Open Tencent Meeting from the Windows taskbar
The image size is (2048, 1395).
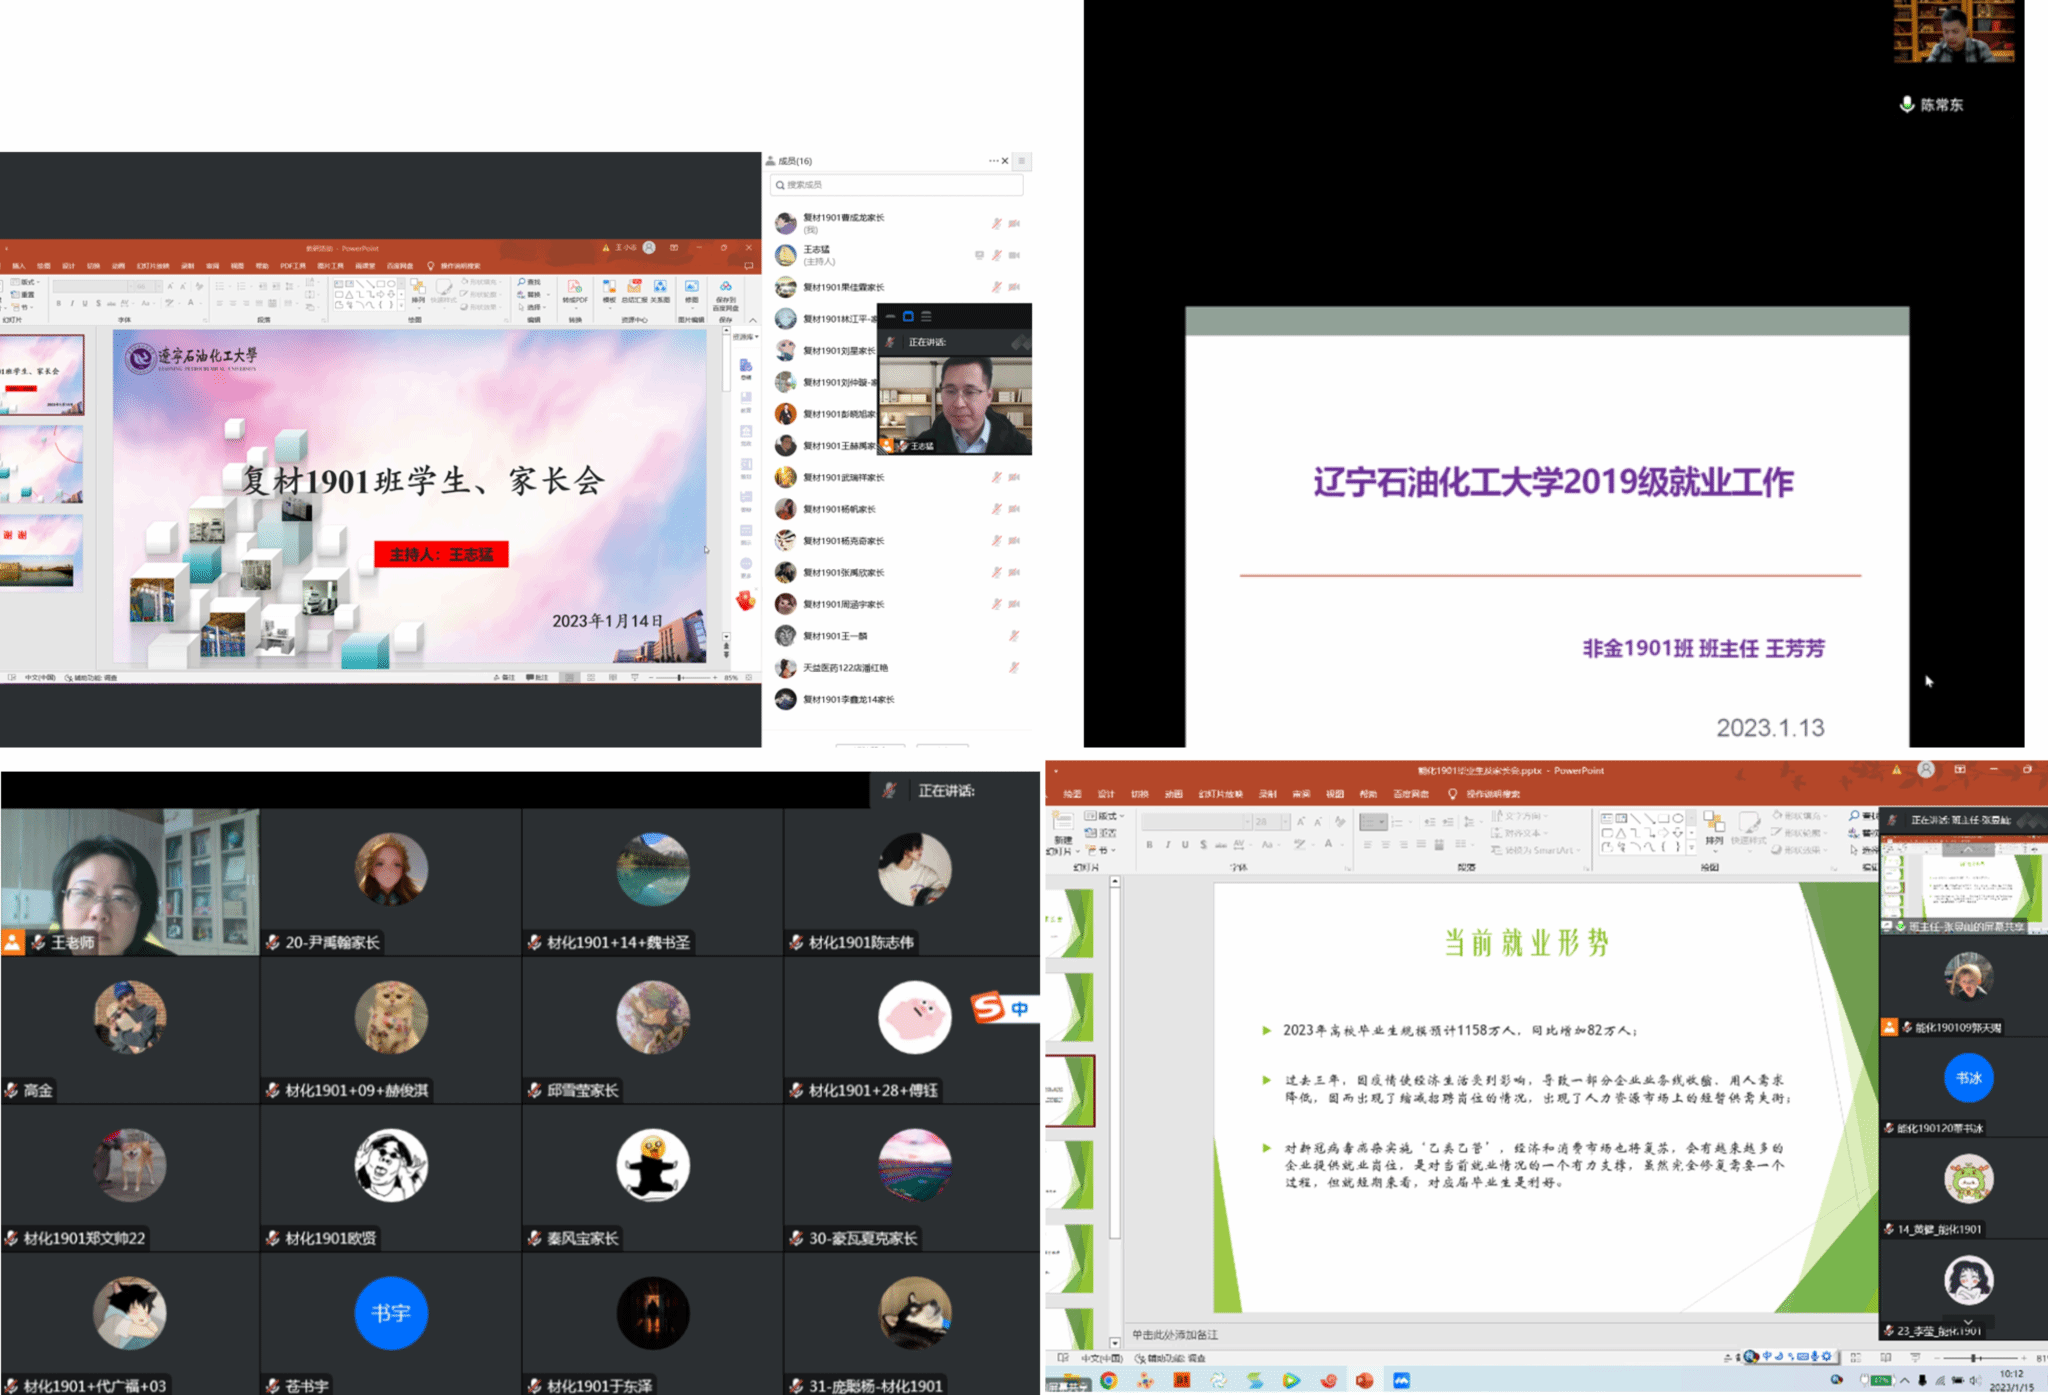pos(1401,1381)
